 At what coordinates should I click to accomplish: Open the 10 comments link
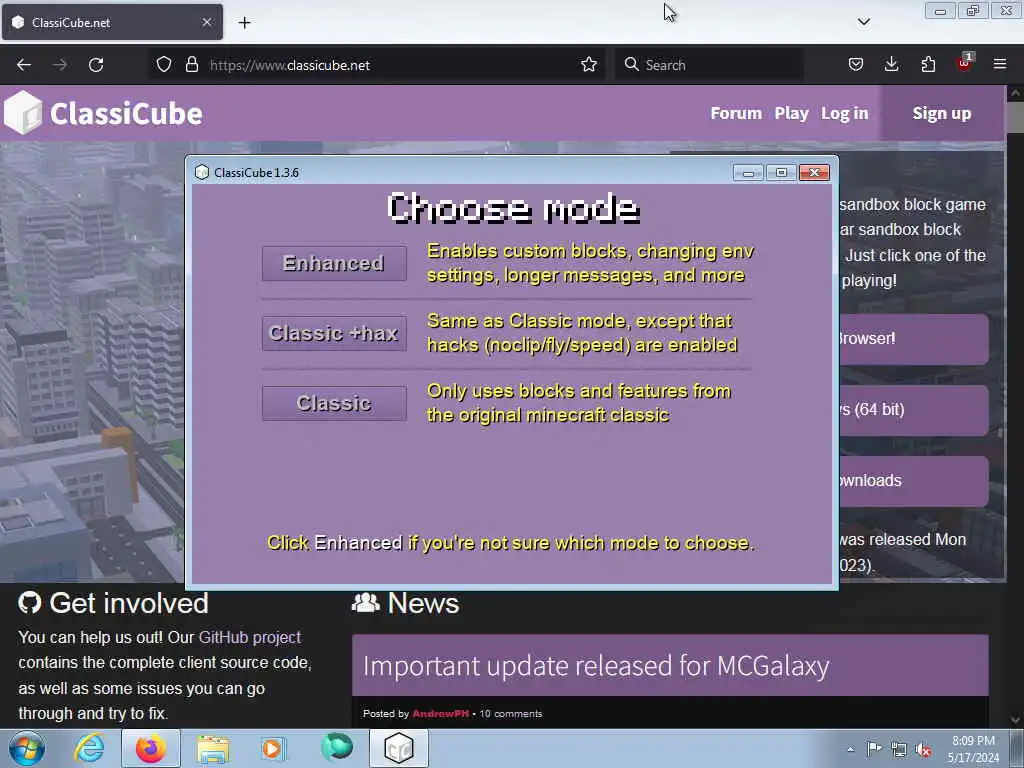[x=511, y=714]
